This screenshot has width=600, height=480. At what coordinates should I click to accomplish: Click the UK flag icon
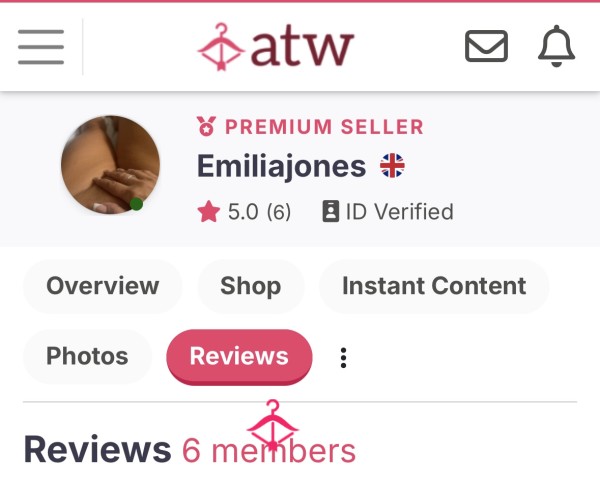392,165
